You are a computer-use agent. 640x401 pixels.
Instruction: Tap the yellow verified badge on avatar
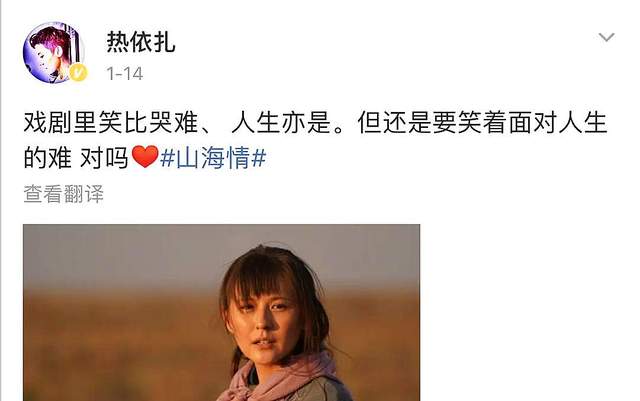point(78,73)
